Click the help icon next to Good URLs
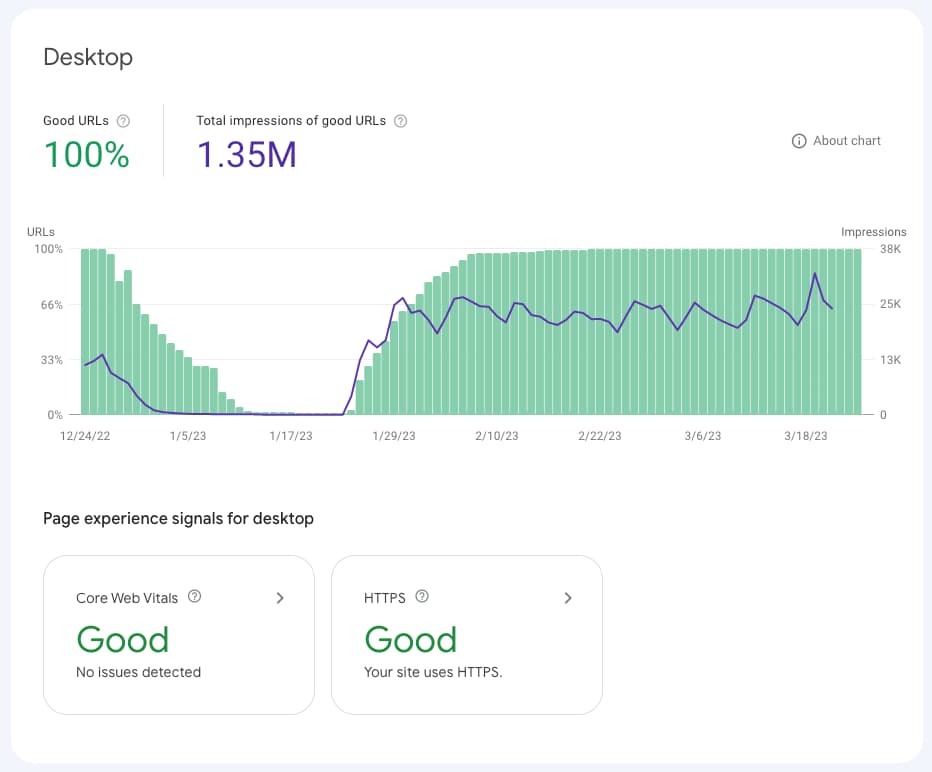 (x=123, y=120)
